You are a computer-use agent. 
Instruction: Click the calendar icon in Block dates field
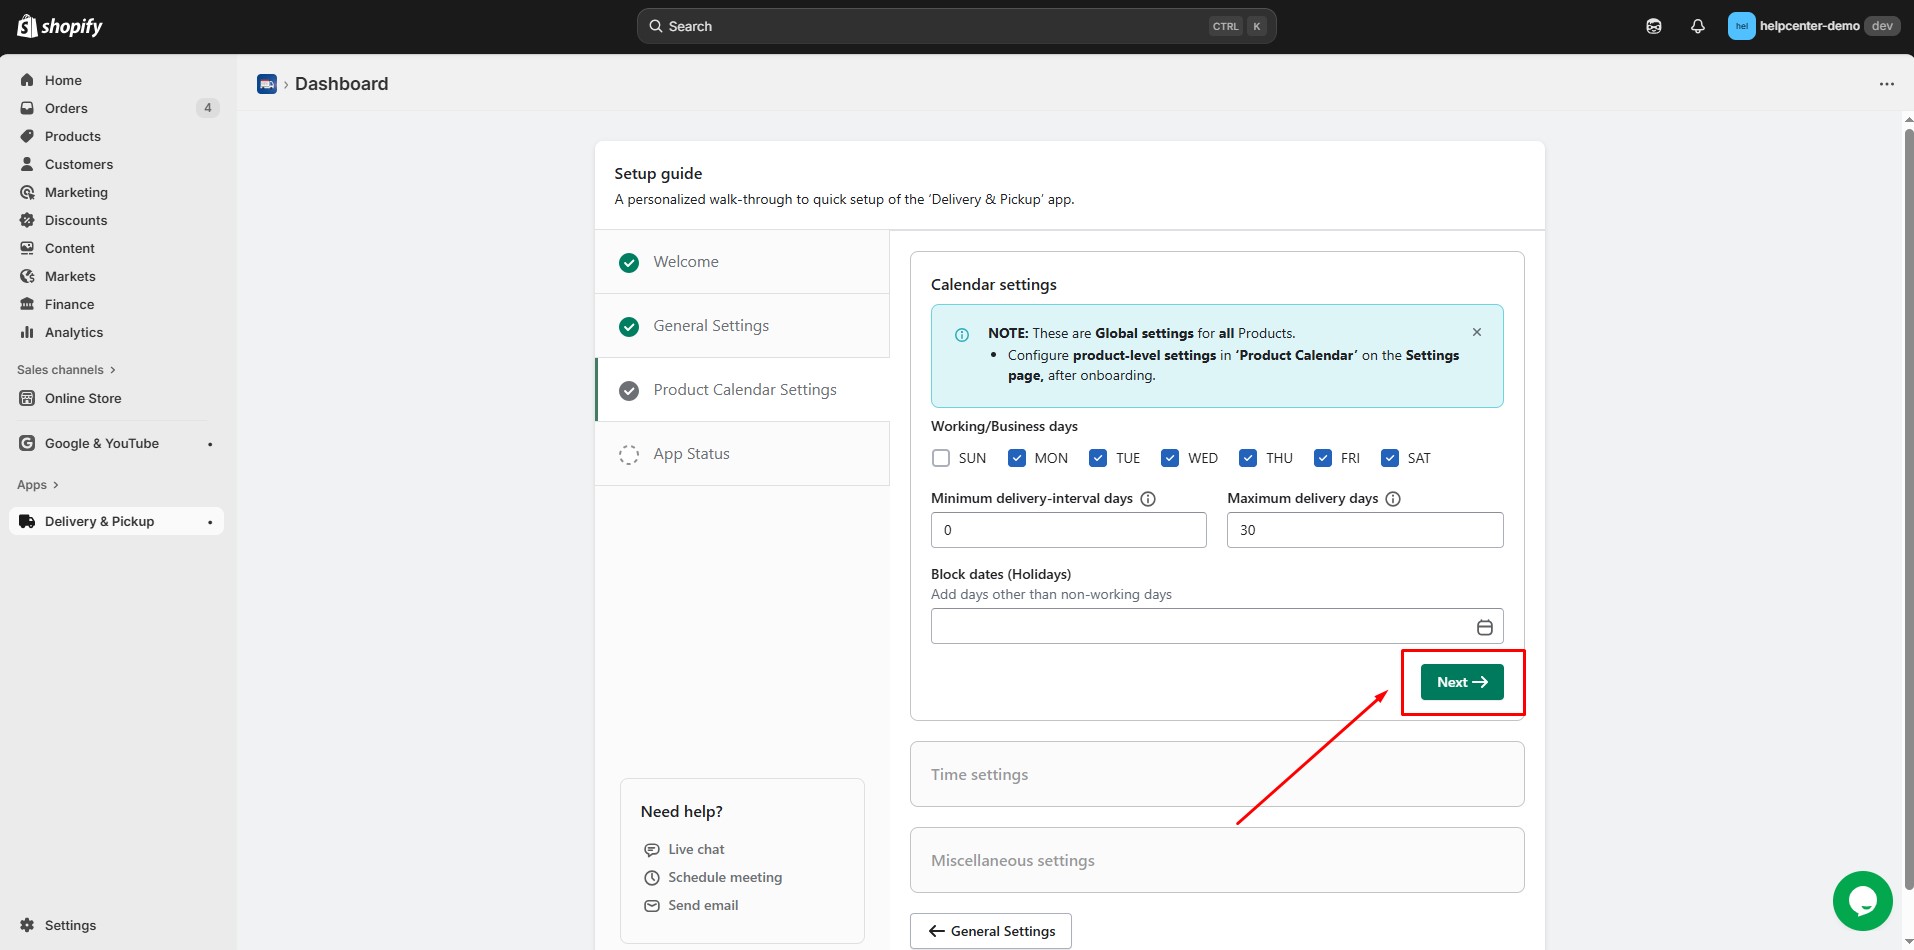[1484, 627]
